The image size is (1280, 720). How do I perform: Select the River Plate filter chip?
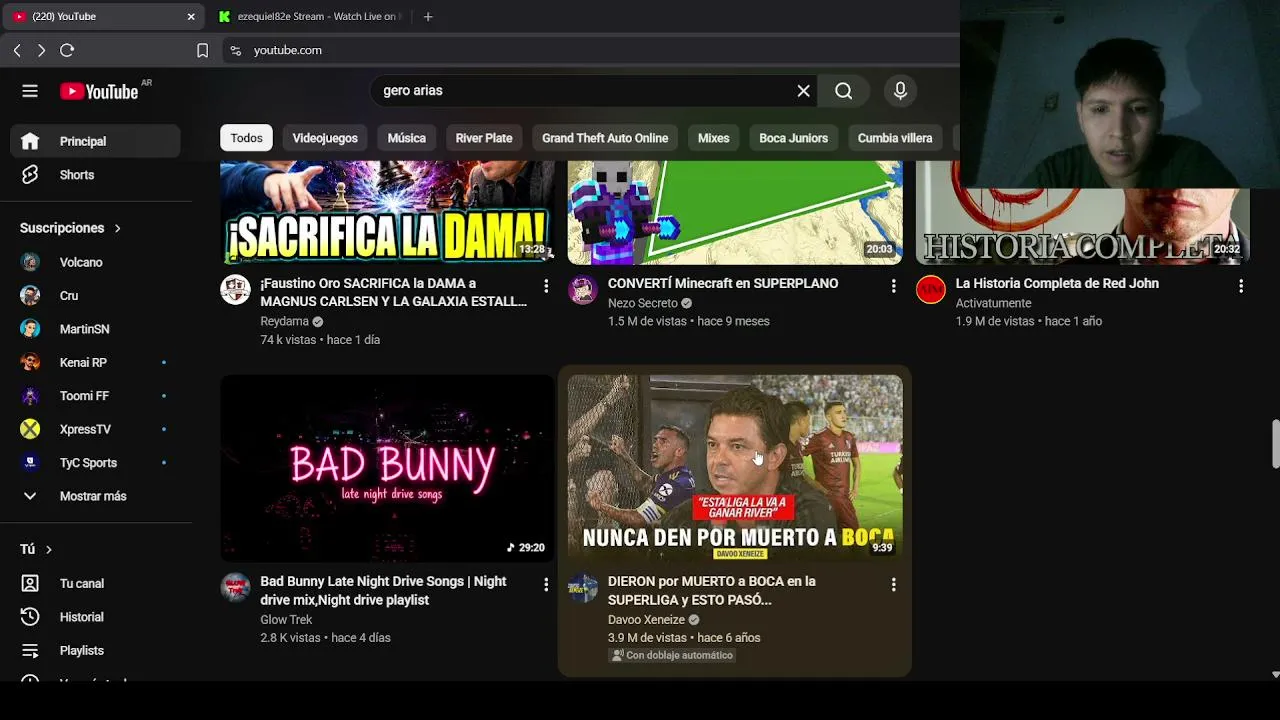click(x=484, y=138)
